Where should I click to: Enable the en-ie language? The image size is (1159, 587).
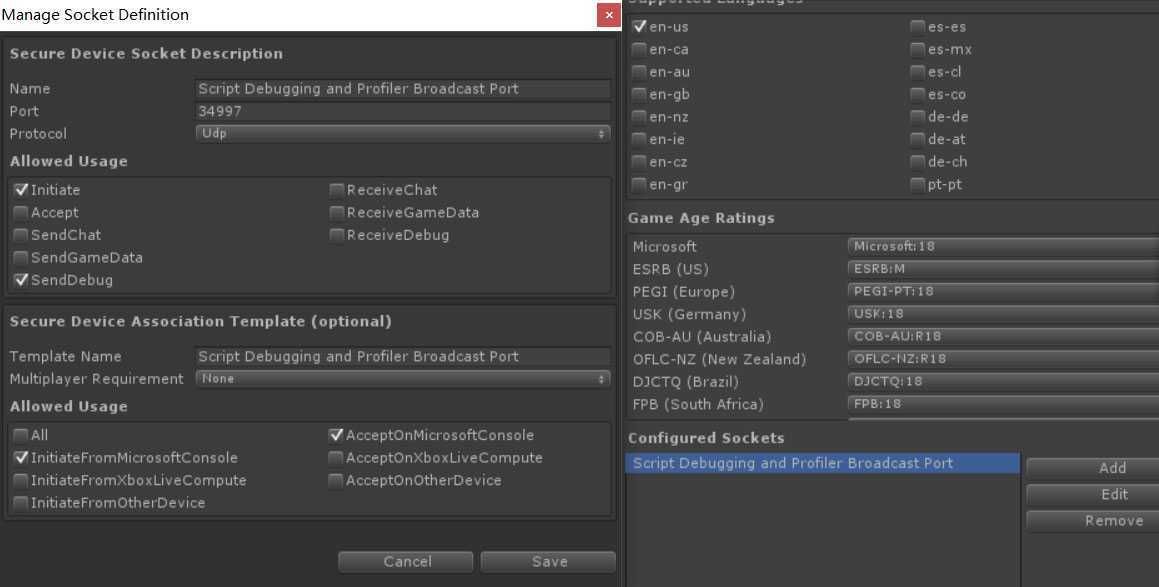coord(640,139)
